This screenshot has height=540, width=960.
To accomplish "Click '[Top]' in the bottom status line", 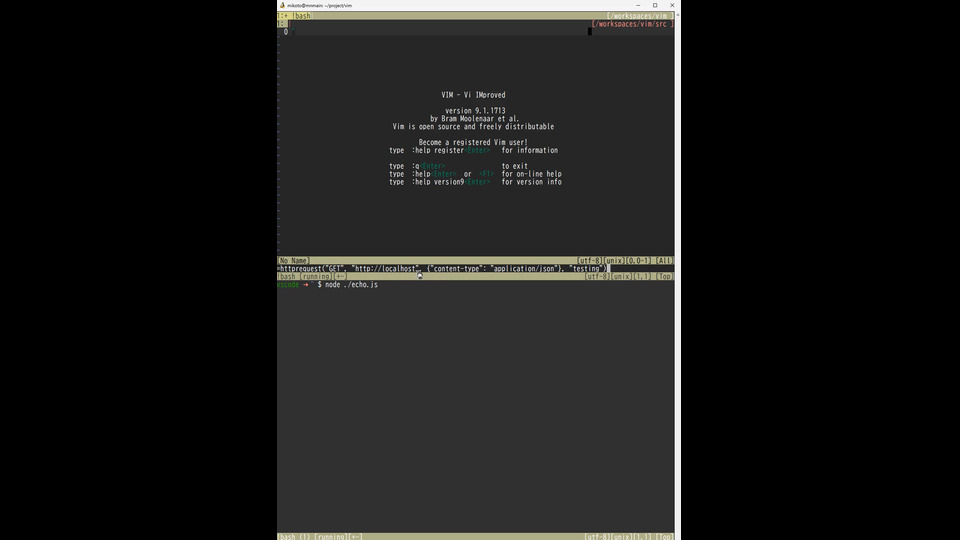I will [x=664, y=537].
